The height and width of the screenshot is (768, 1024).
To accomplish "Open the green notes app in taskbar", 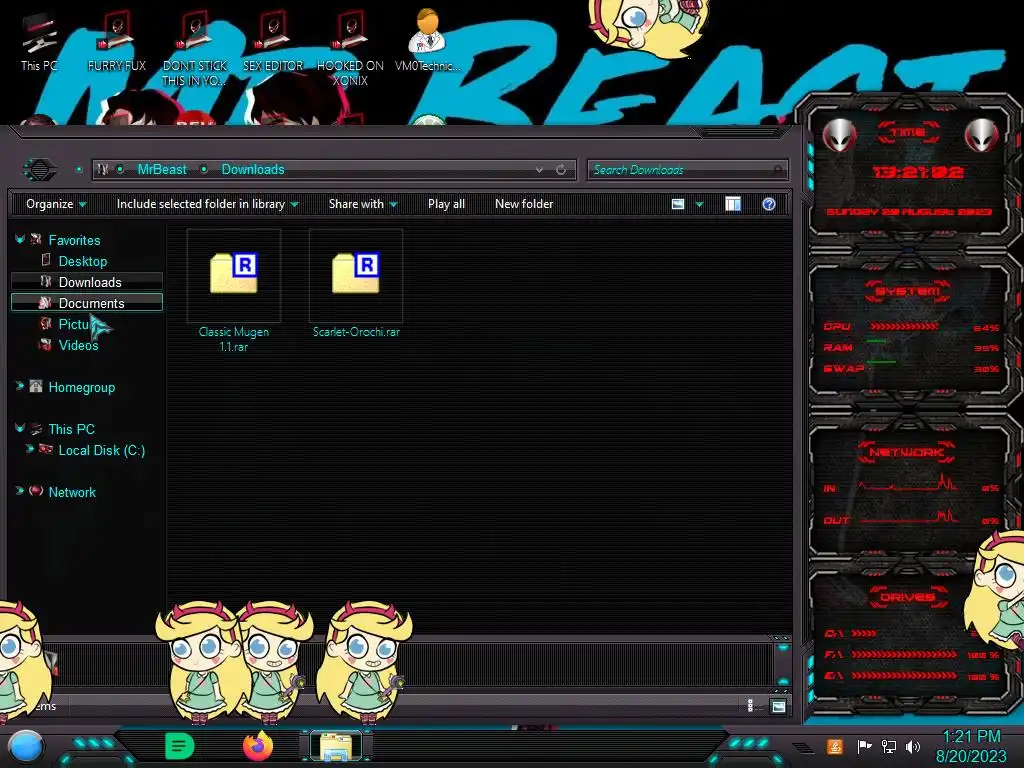I will 179,746.
